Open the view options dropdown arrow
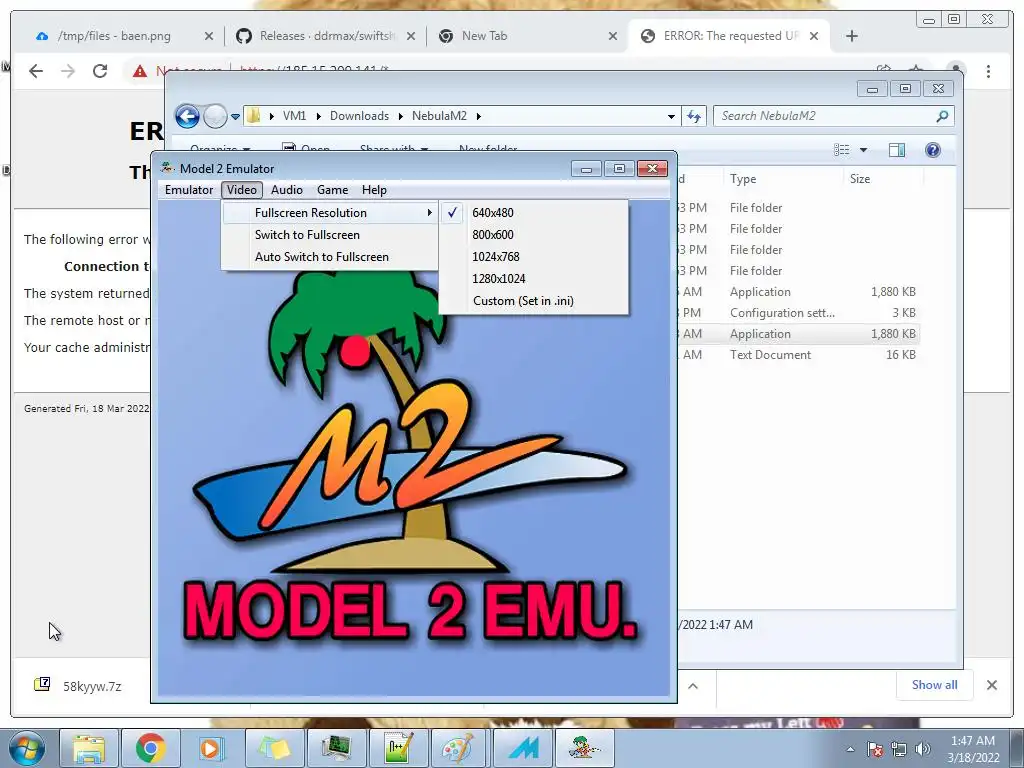The height and width of the screenshot is (768, 1024). point(863,150)
